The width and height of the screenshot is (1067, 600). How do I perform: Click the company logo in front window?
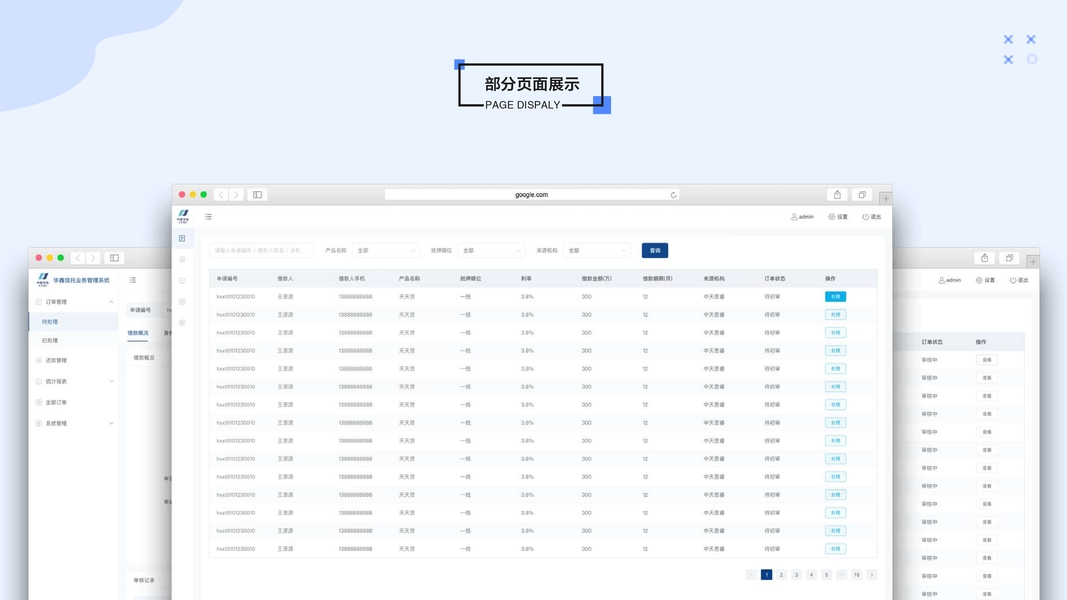pyautogui.click(x=183, y=216)
